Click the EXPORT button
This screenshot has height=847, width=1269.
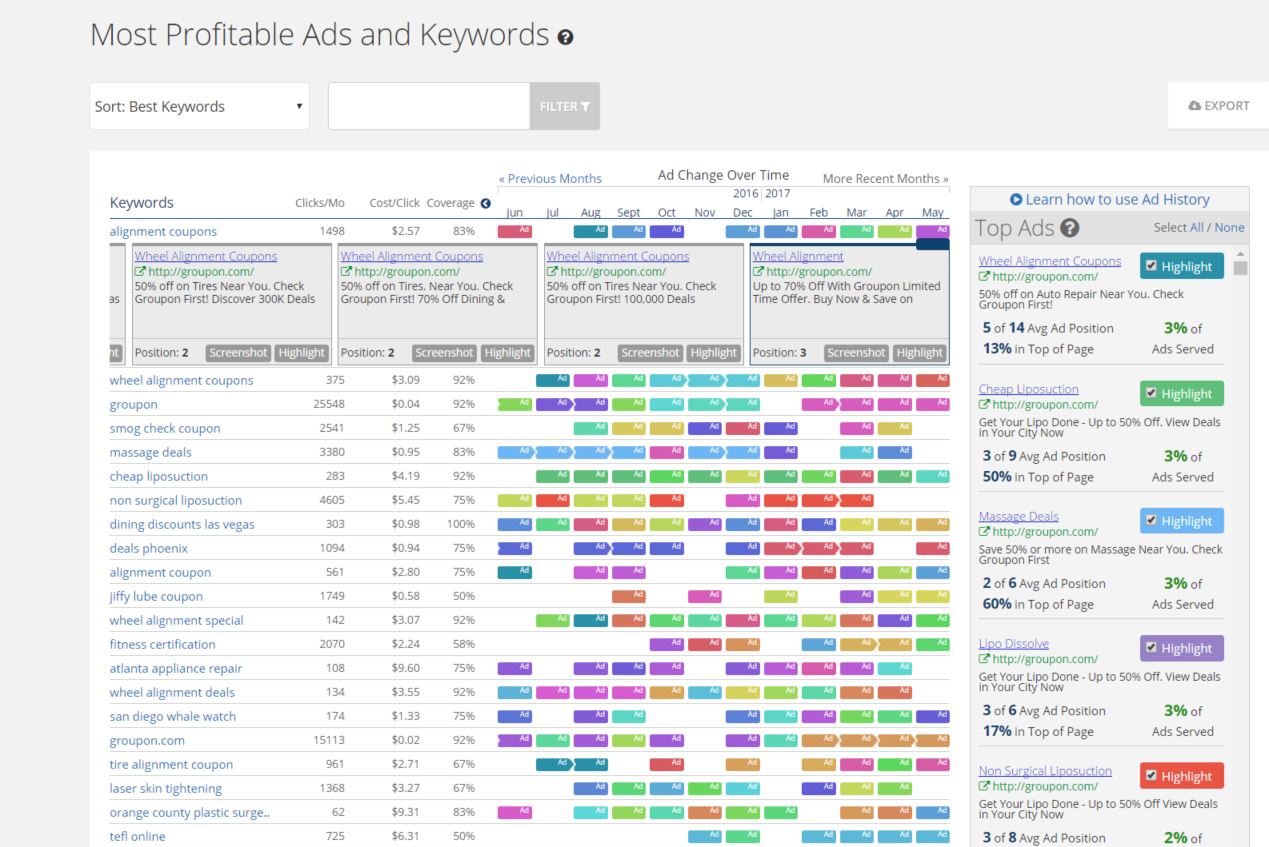coord(1218,106)
